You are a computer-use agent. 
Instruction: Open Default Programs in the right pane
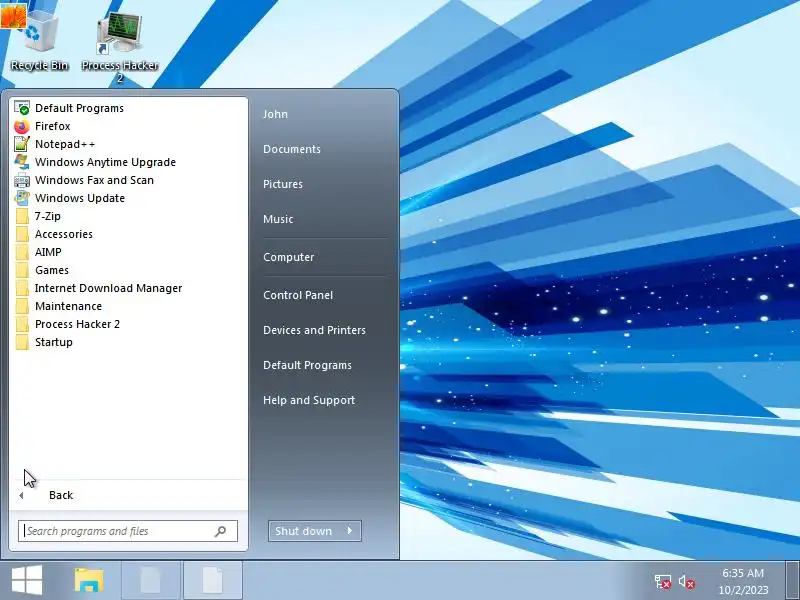(x=307, y=365)
